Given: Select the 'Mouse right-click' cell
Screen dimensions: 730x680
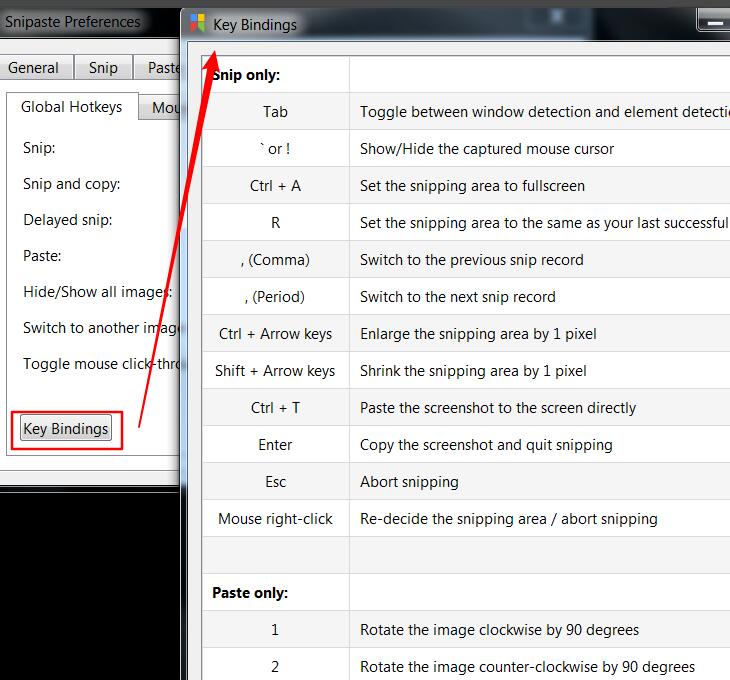Looking at the screenshot, I should pyautogui.click(x=276, y=518).
